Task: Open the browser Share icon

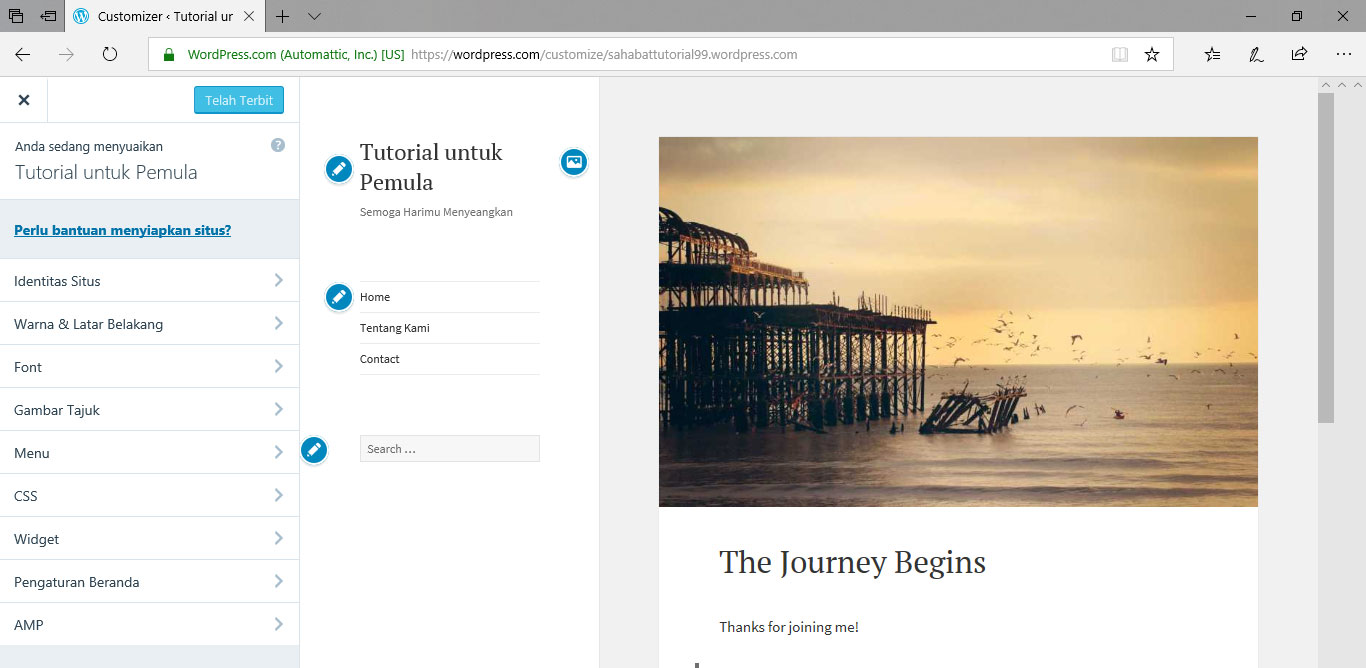Action: (x=1299, y=55)
